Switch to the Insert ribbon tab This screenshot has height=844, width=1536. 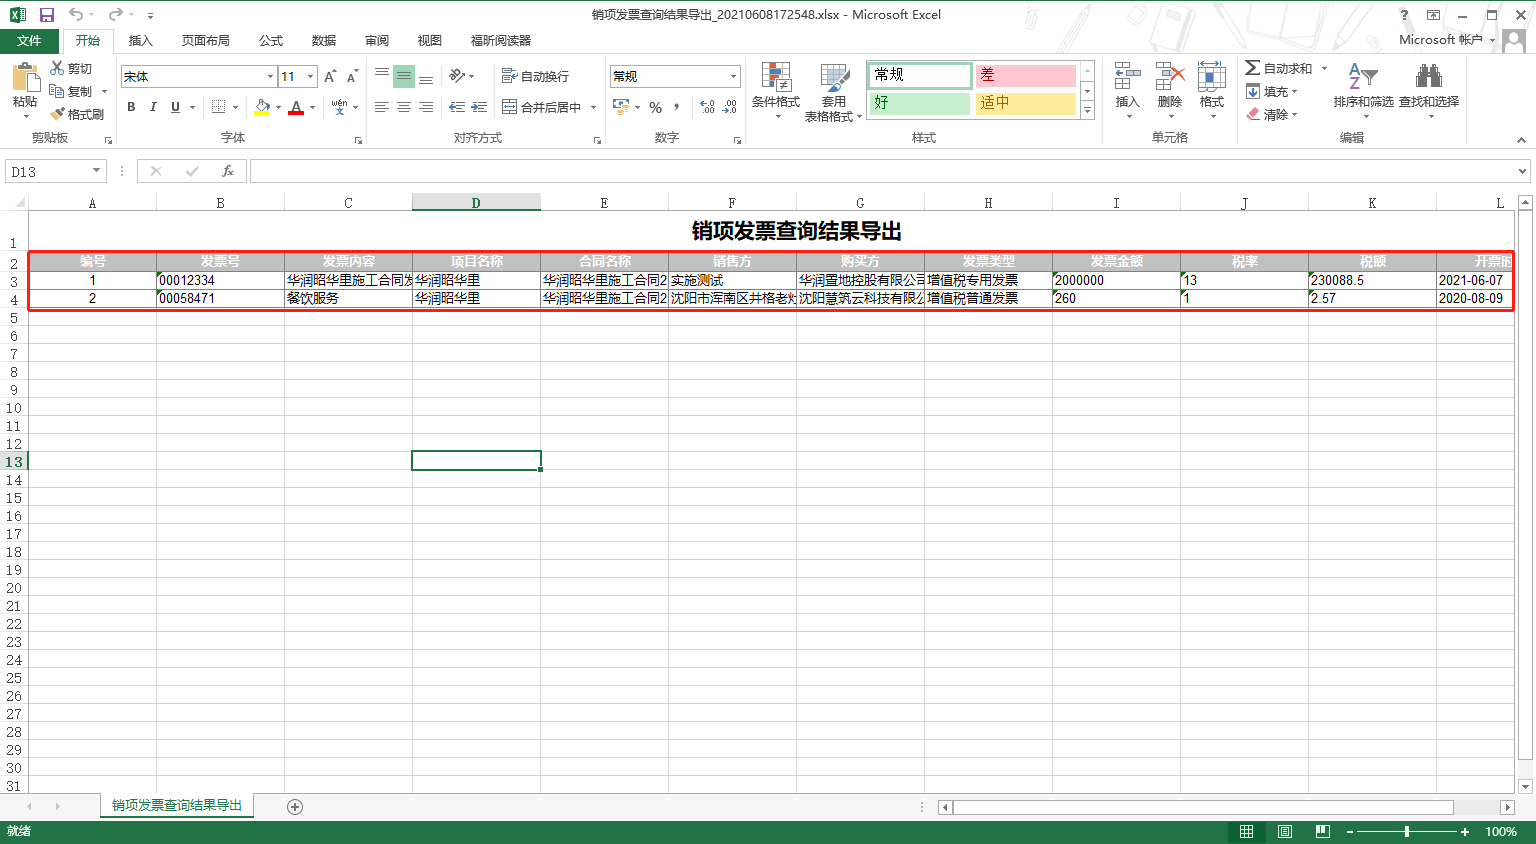pyautogui.click(x=141, y=41)
